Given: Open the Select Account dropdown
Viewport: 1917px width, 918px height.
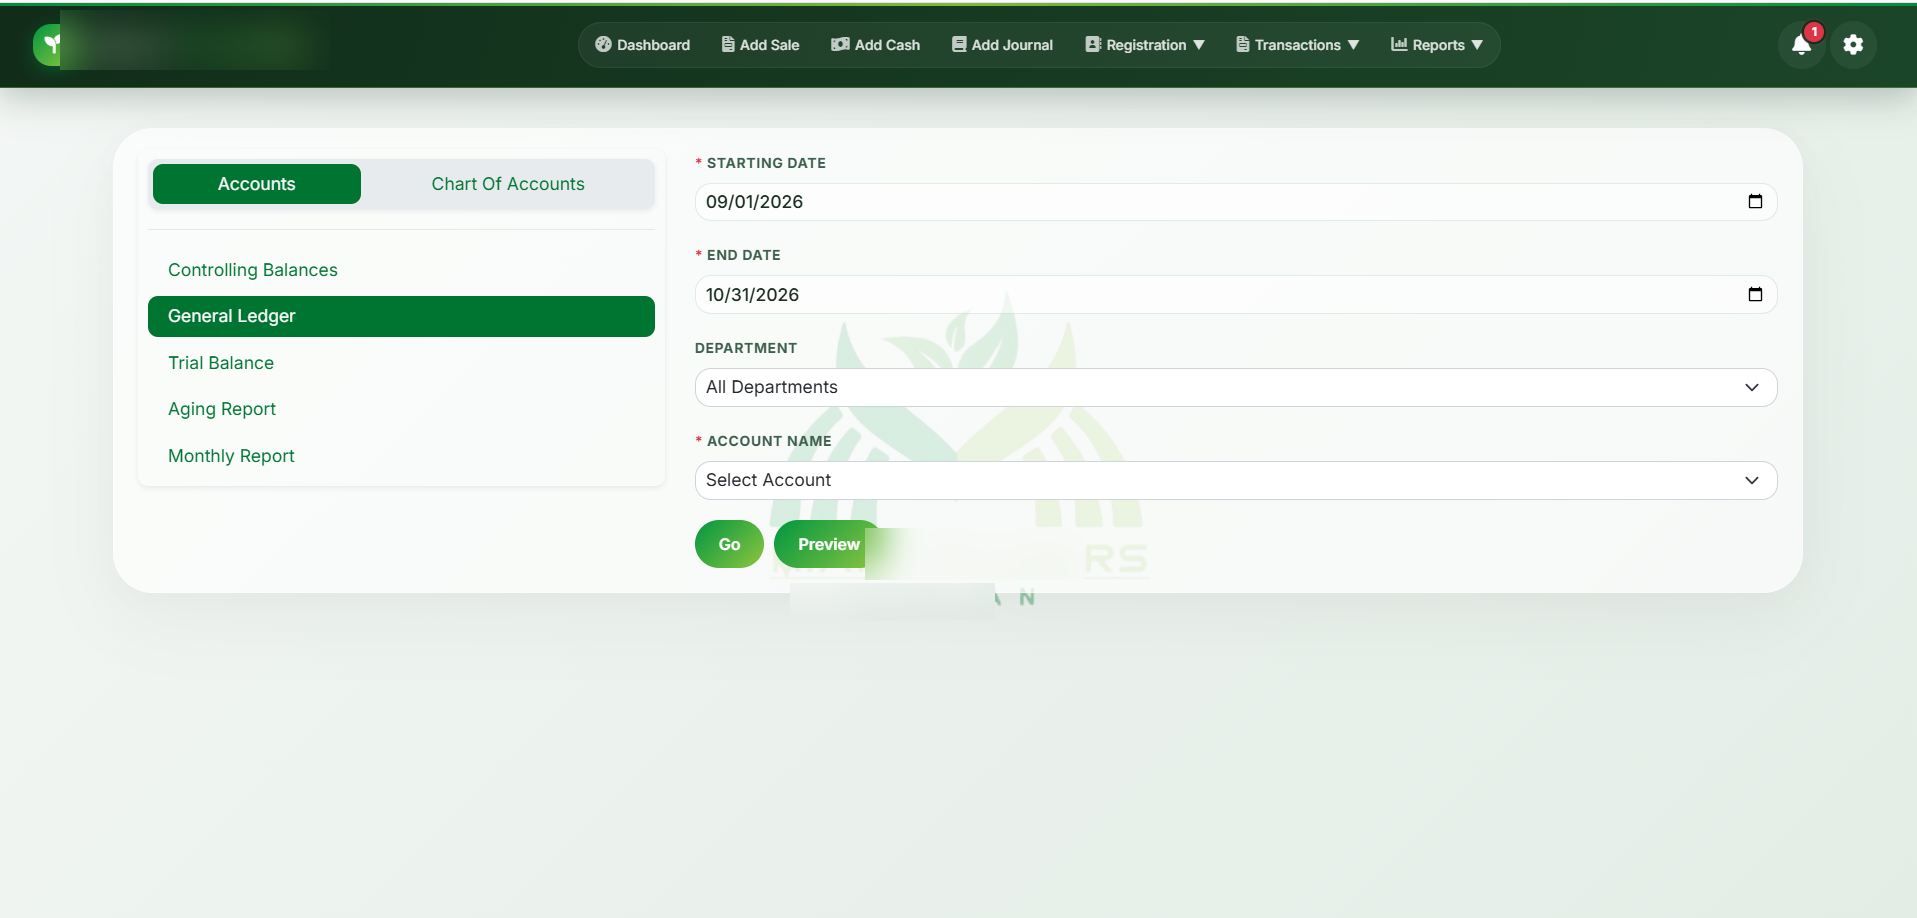Looking at the screenshot, I should 1235,480.
